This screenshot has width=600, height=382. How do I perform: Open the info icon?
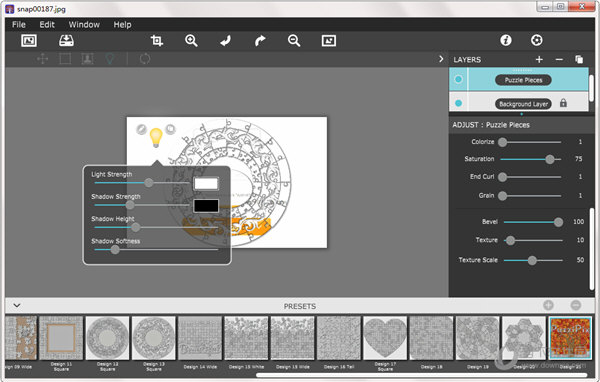[x=506, y=40]
